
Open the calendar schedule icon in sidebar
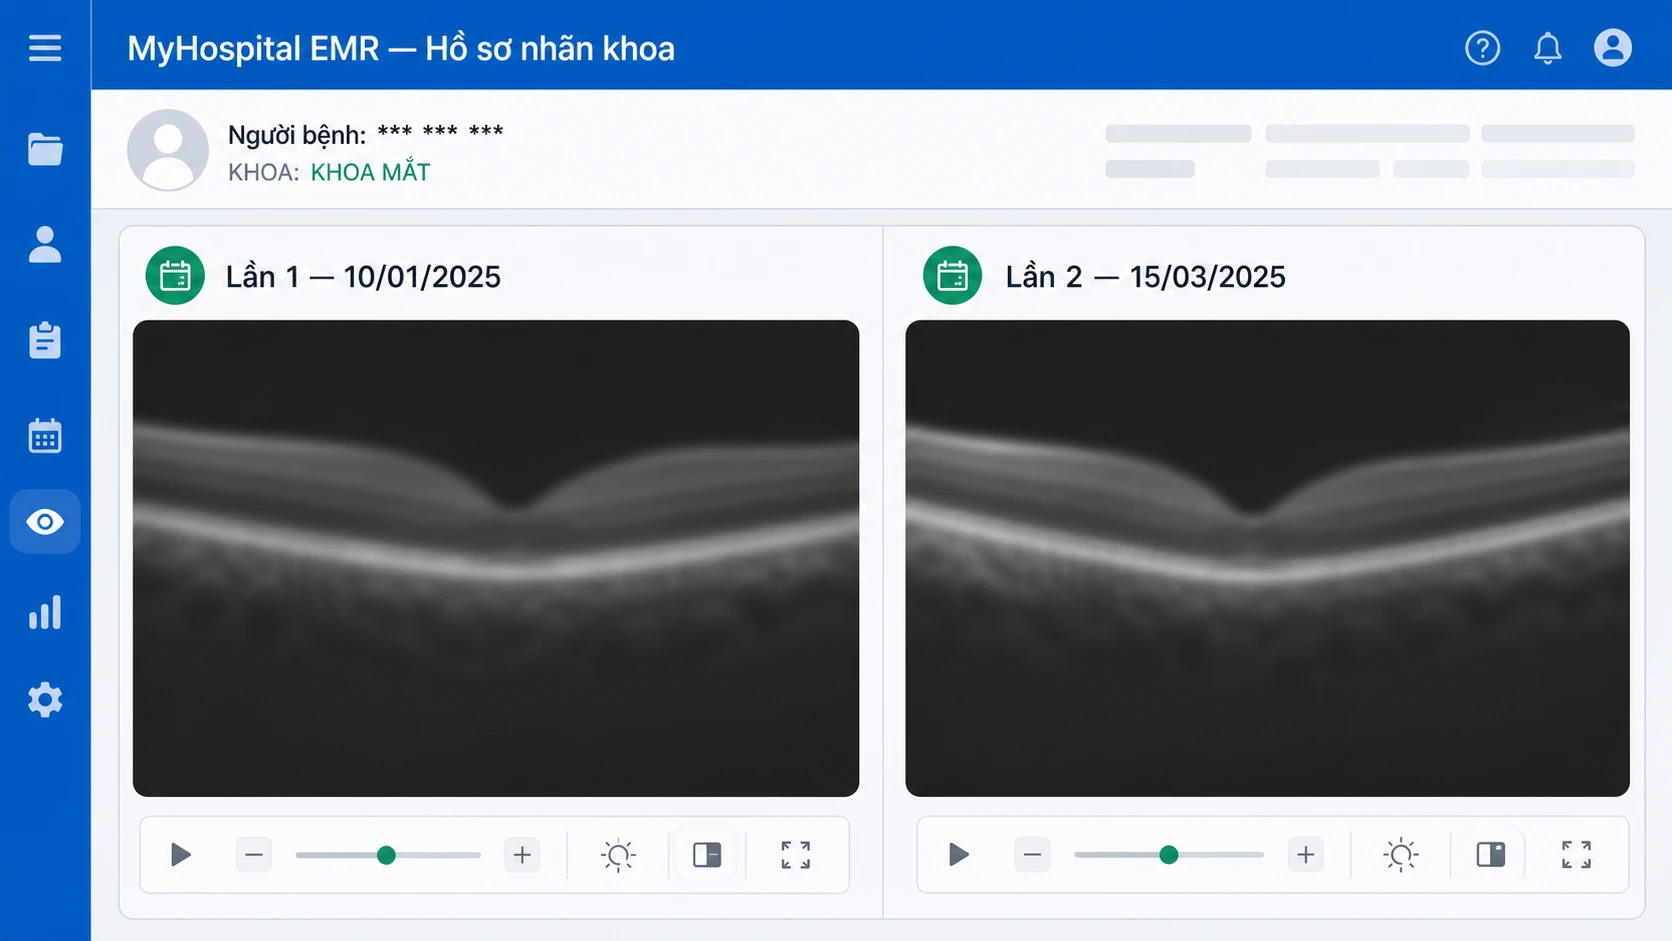[45, 436]
